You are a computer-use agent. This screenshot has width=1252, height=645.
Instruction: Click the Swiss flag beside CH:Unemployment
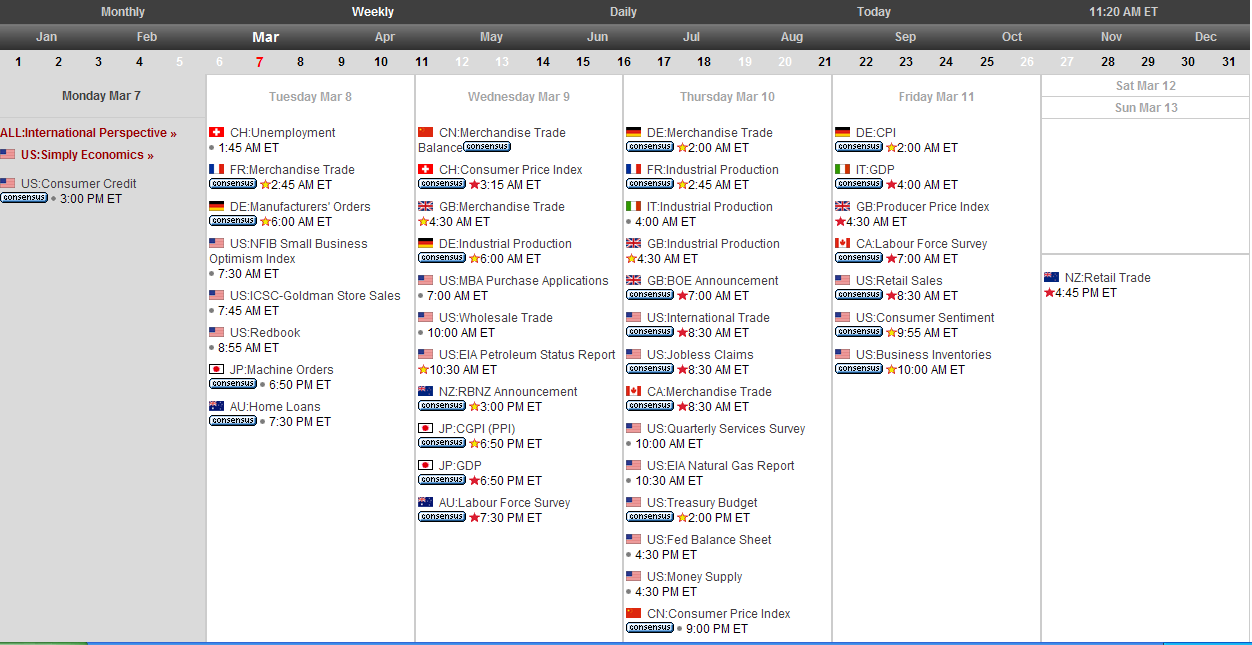[216, 133]
